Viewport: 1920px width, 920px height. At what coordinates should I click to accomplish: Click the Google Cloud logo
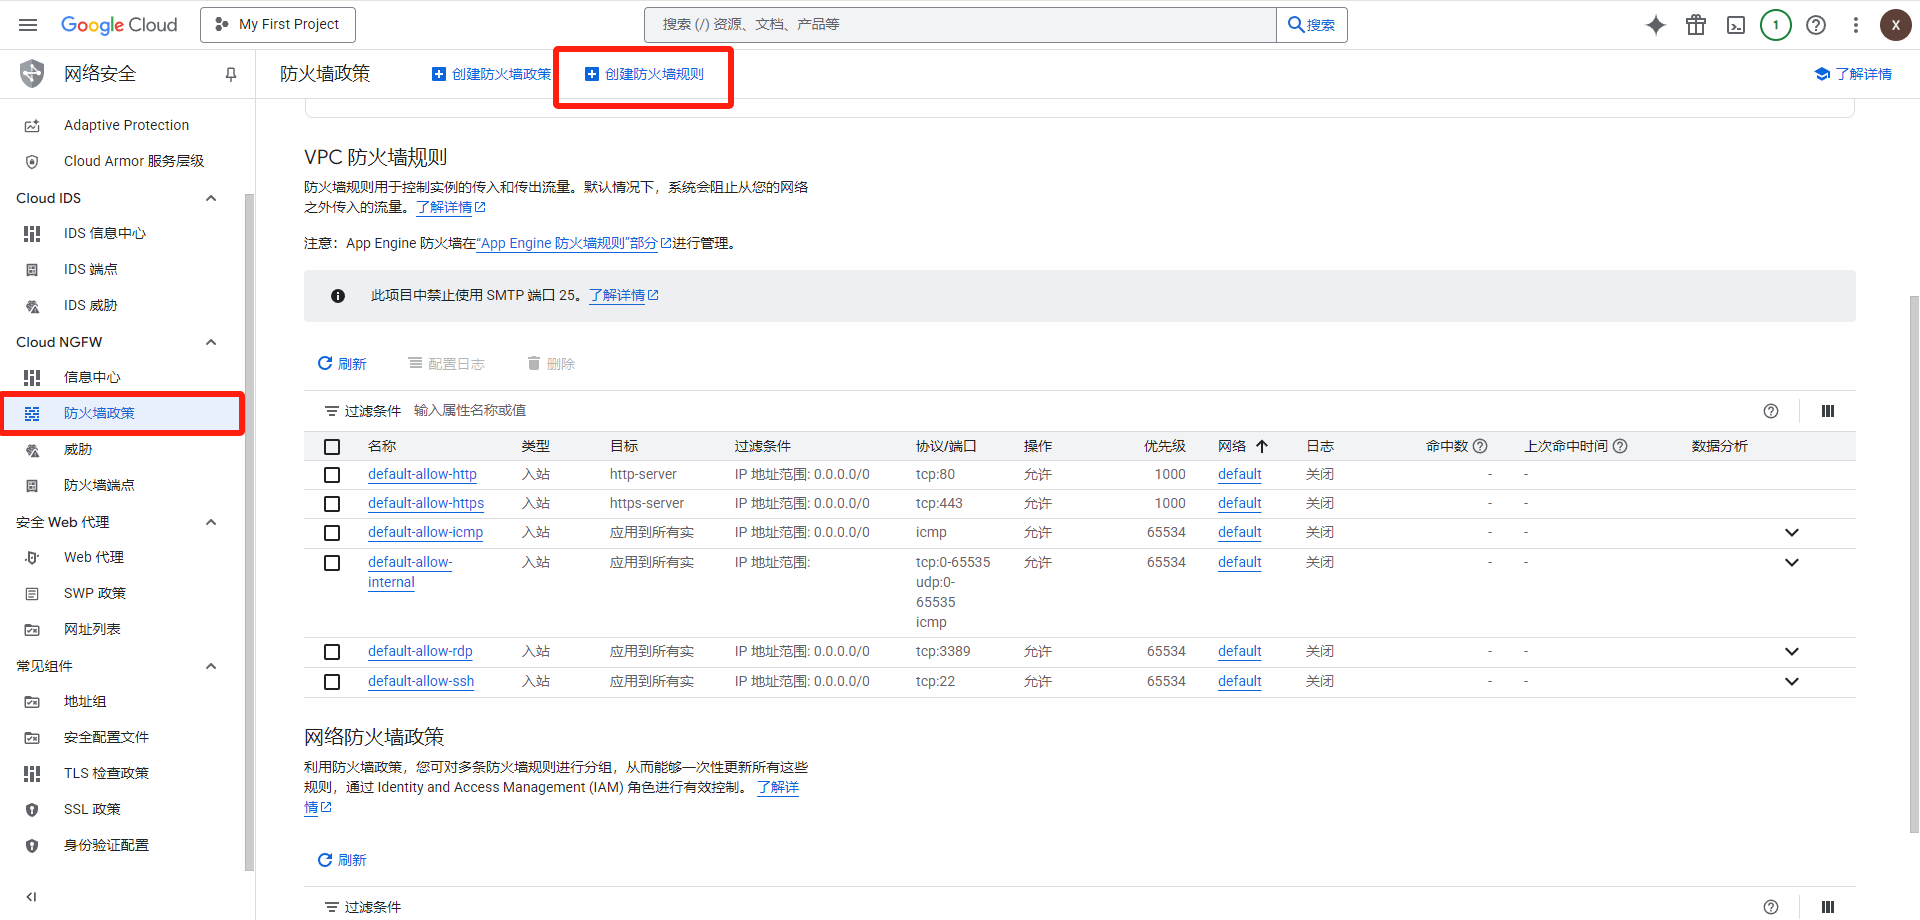[119, 25]
